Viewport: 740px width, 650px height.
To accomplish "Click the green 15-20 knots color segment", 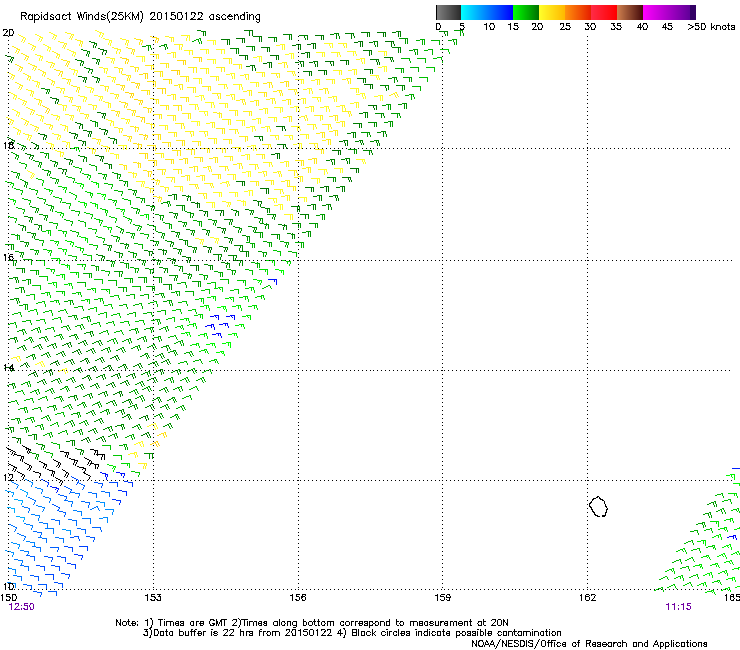I will coord(526,12).
